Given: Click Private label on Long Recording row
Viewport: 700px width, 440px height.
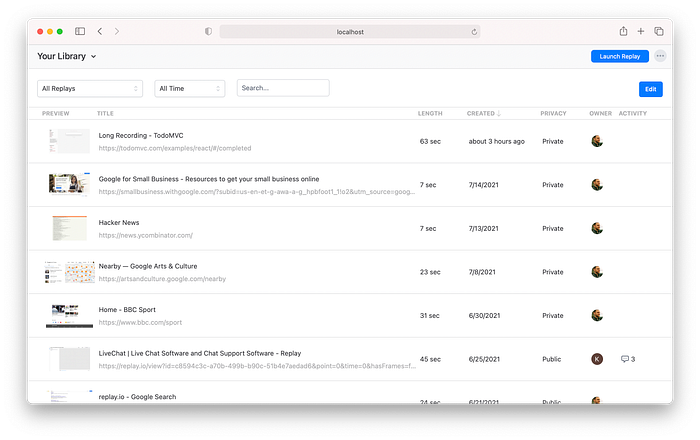Looking at the screenshot, I should point(553,141).
